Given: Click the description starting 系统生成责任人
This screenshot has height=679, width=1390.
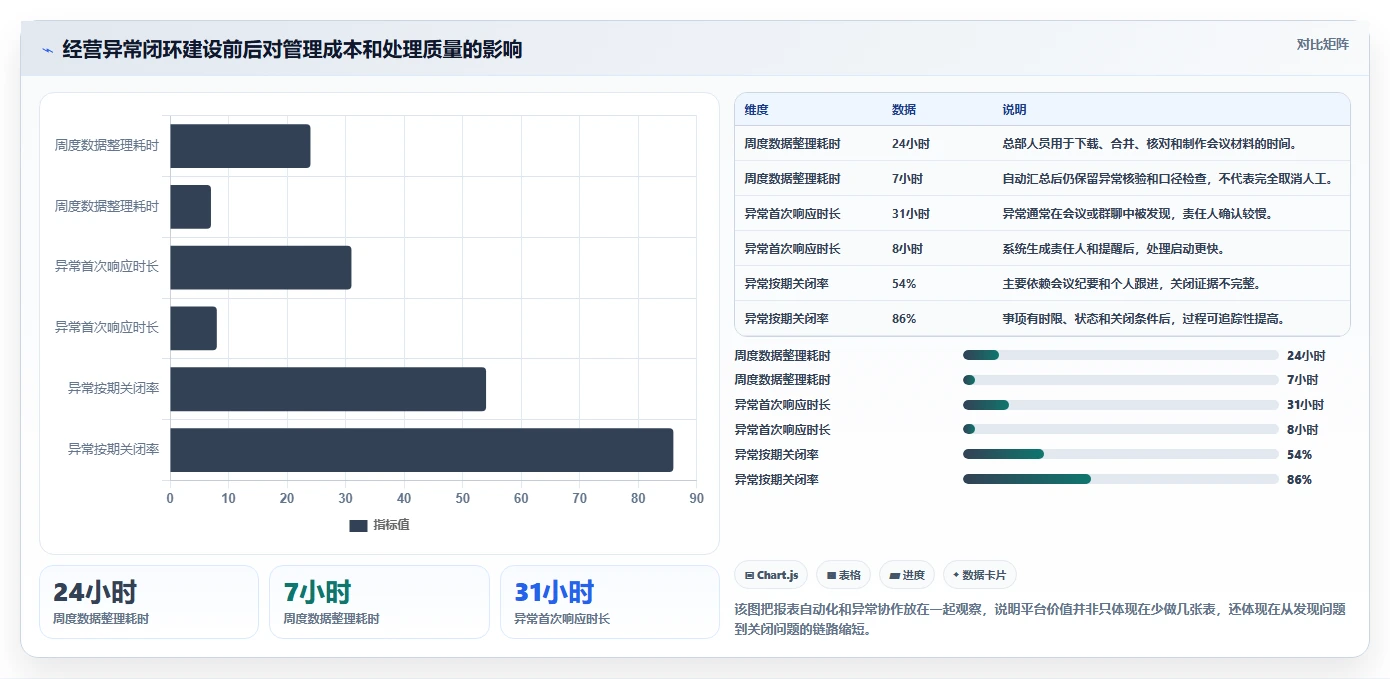Looking at the screenshot, I should (x=1113, y=249).
